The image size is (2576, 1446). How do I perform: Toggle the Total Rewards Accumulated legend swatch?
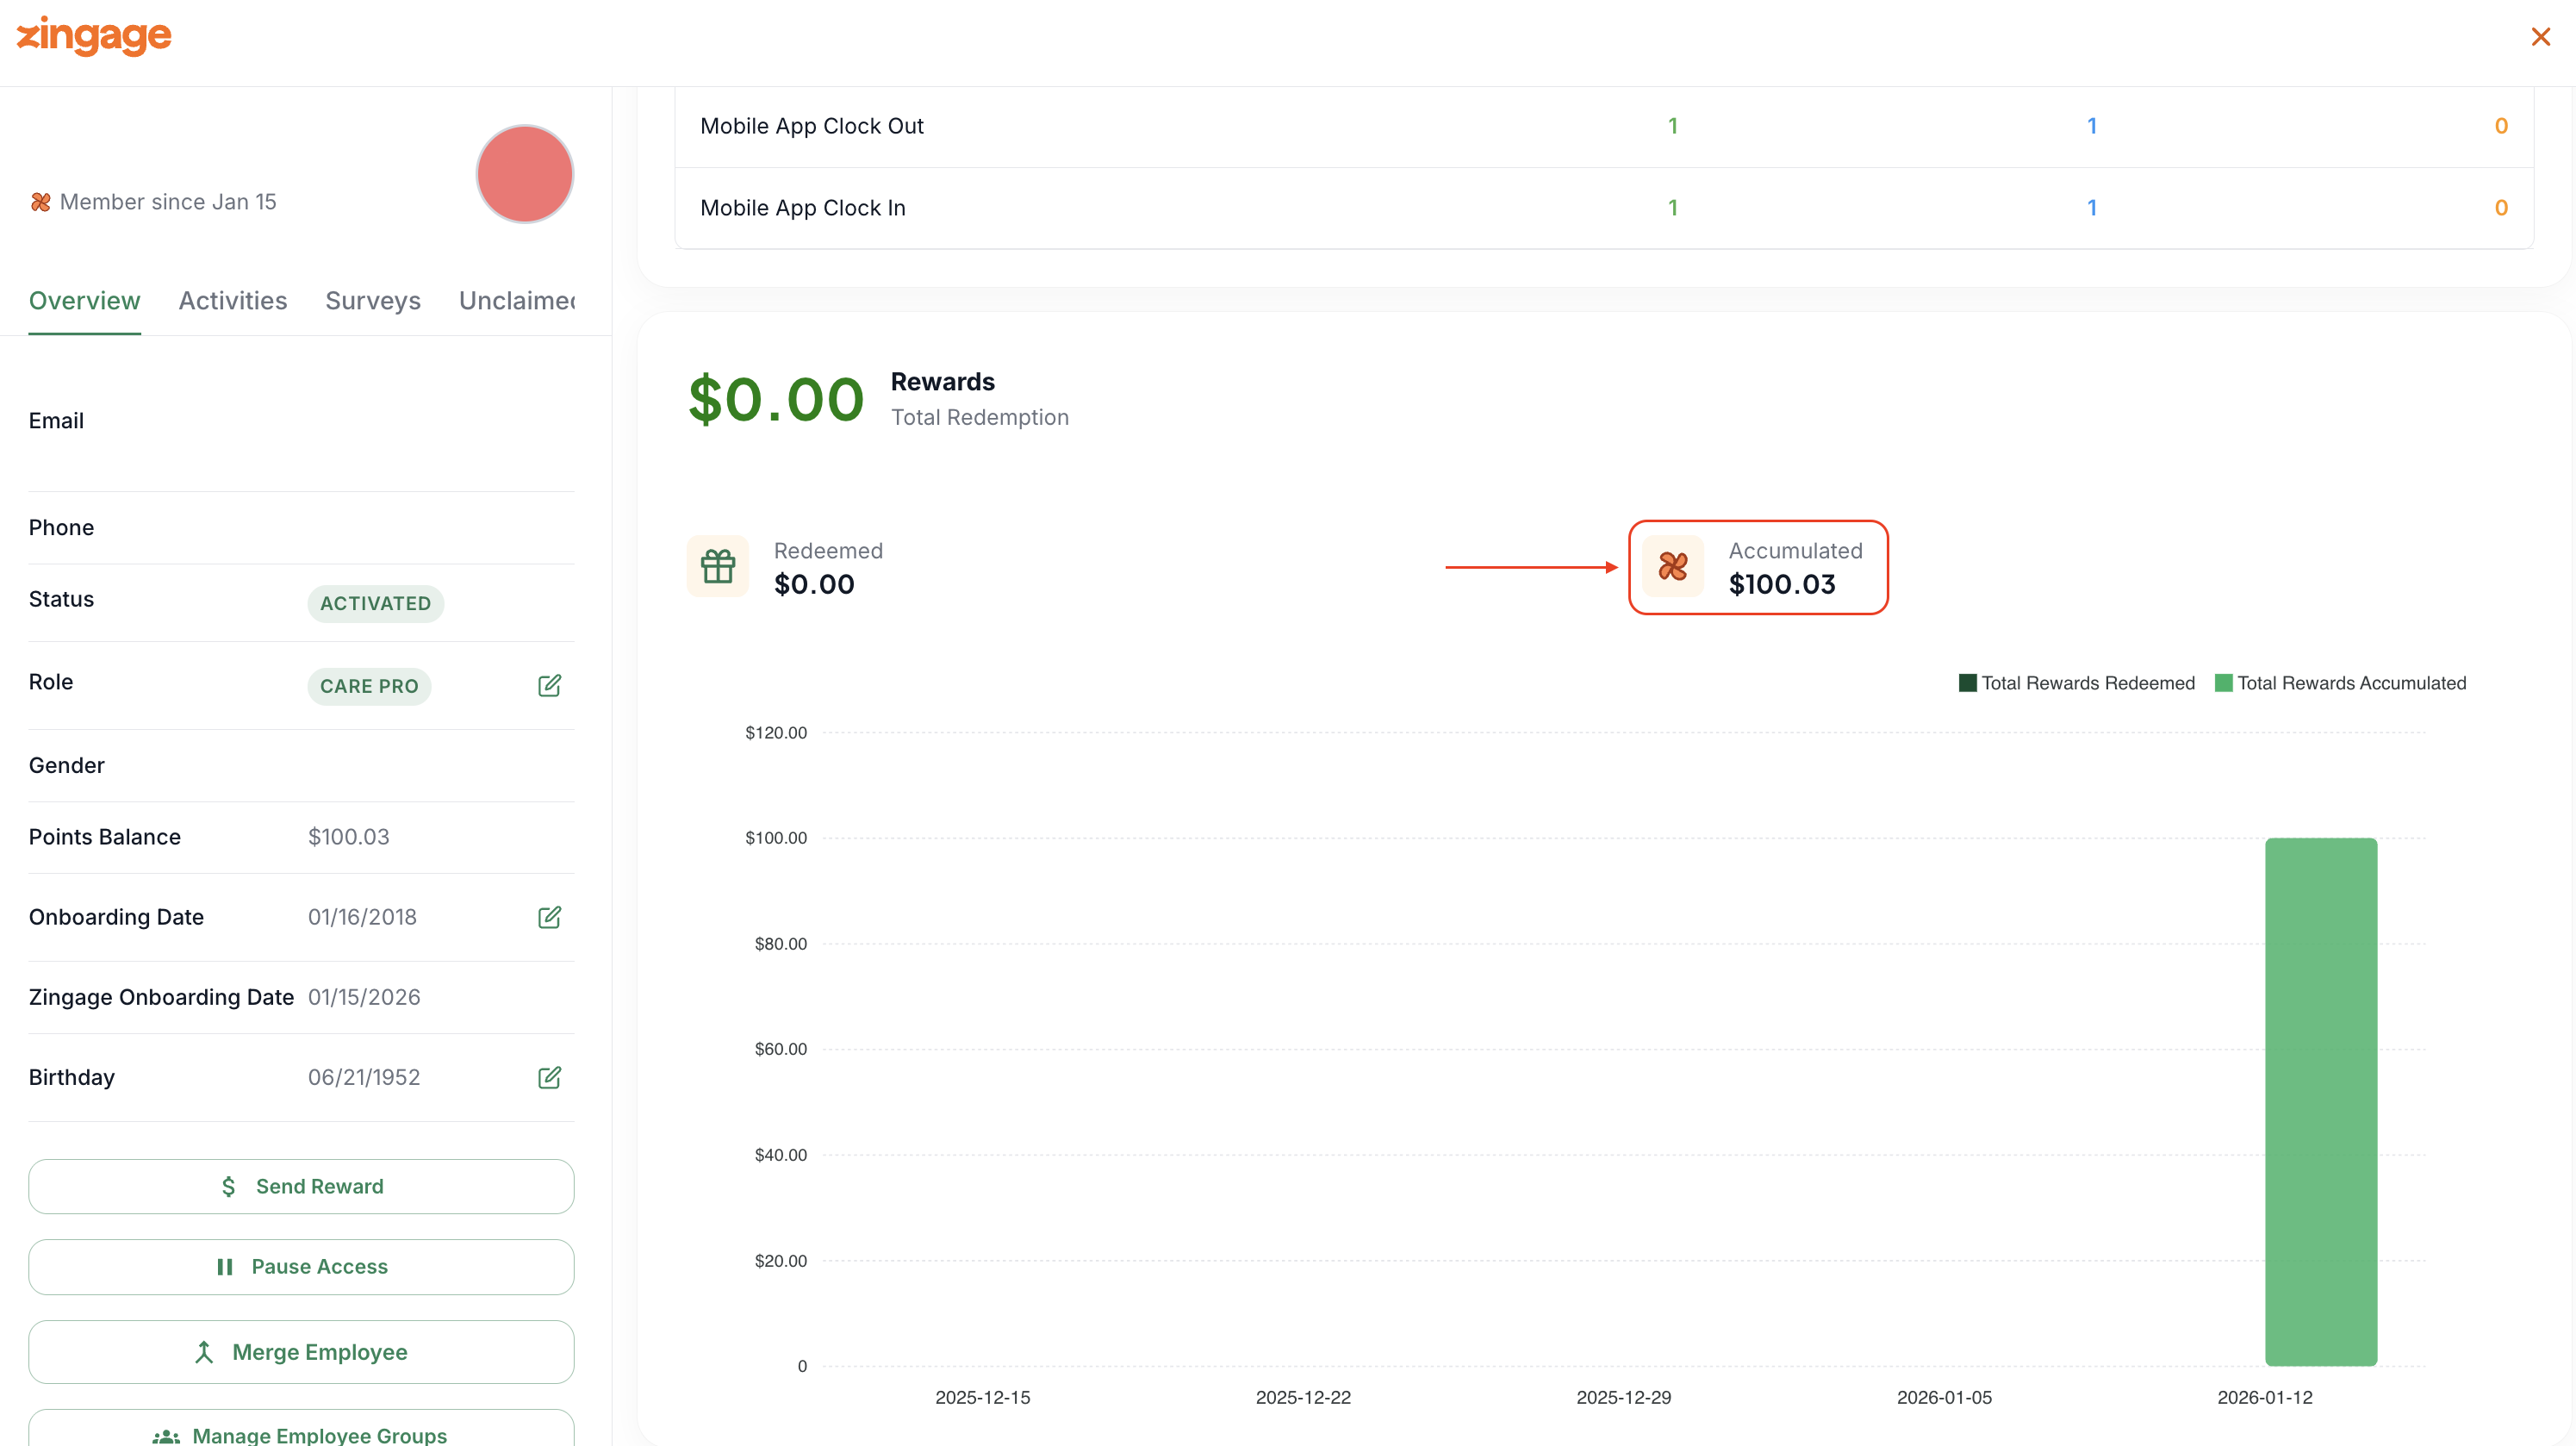coord(2223,683)
